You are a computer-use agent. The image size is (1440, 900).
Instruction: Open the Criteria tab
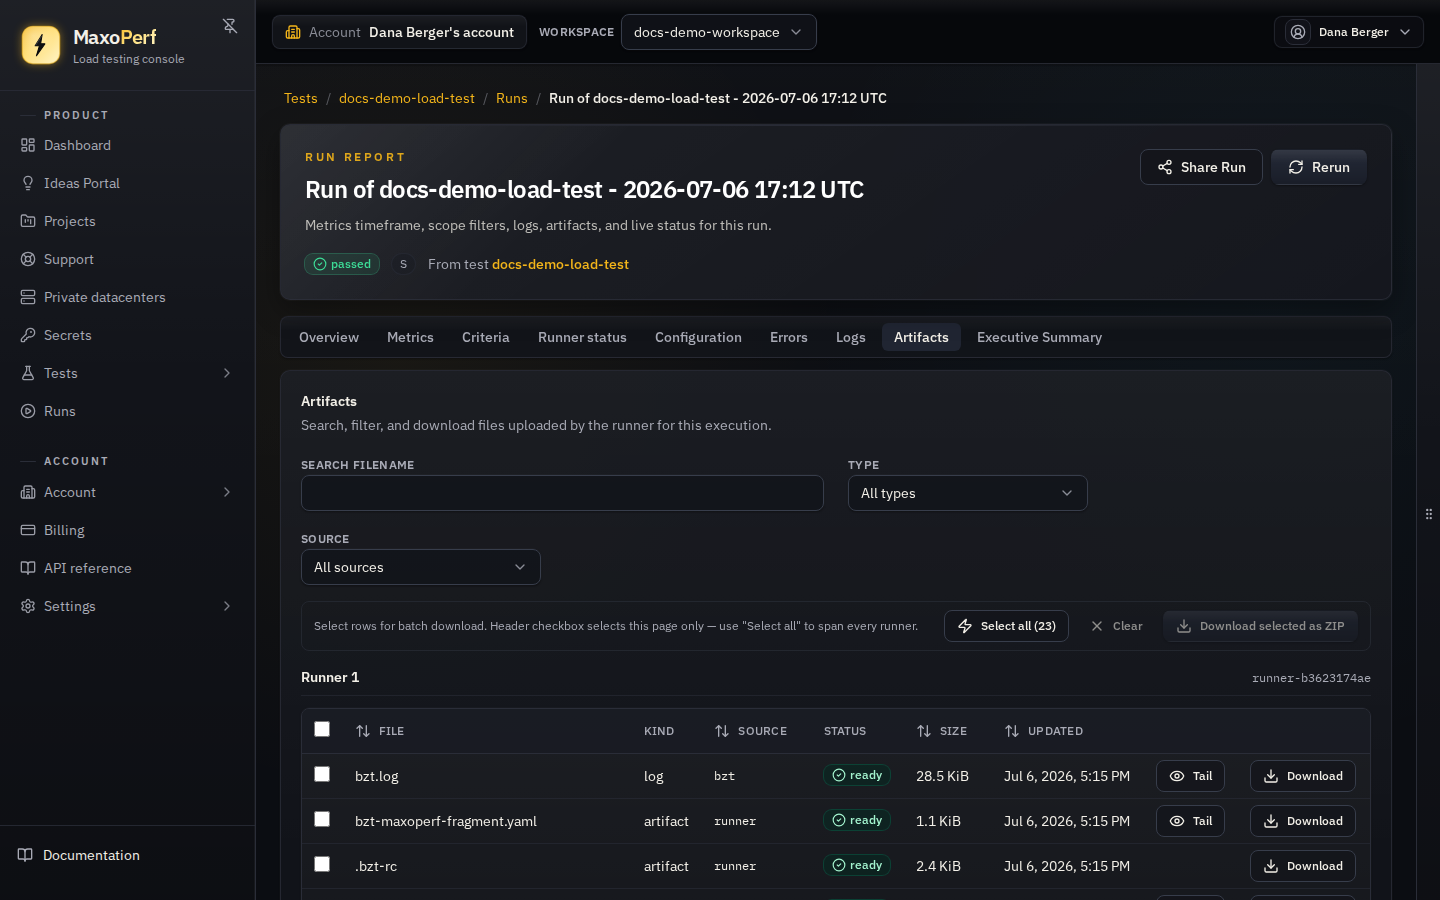coord(486,337)
